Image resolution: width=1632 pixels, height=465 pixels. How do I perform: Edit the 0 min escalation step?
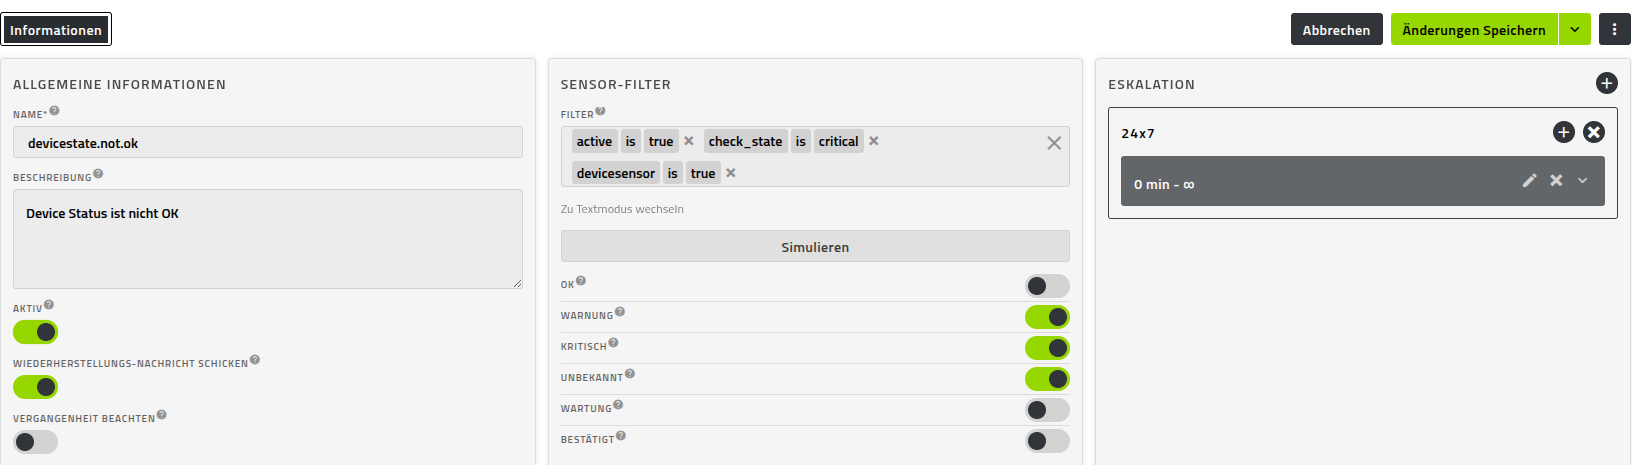(x=1529, y=181)
